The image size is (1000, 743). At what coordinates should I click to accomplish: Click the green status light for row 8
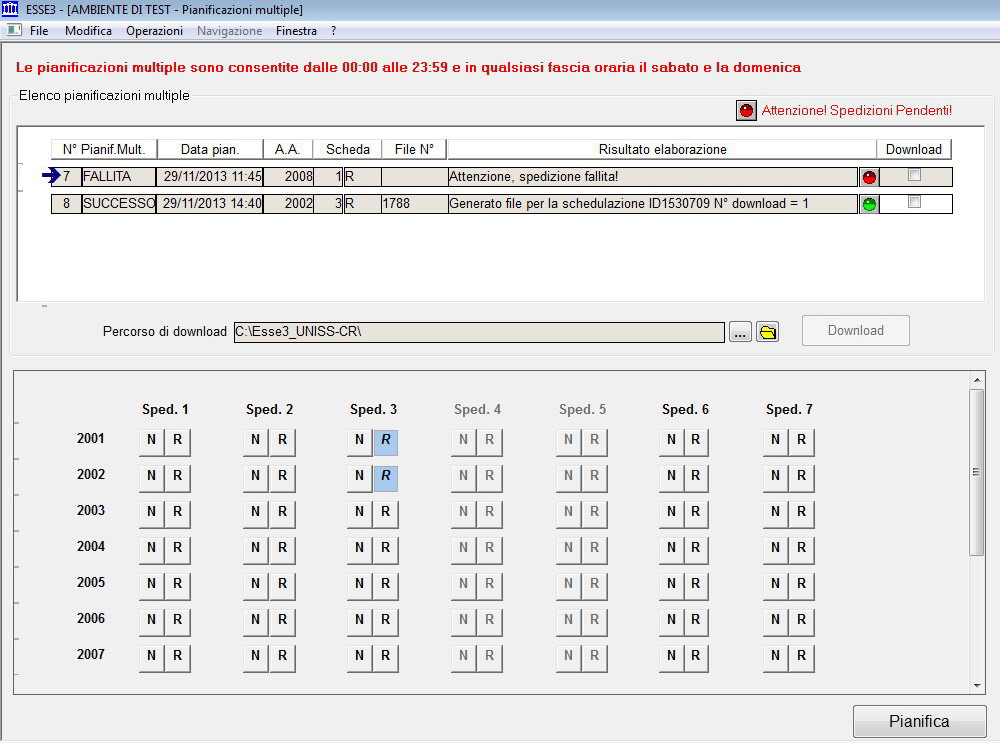point(869,204)
